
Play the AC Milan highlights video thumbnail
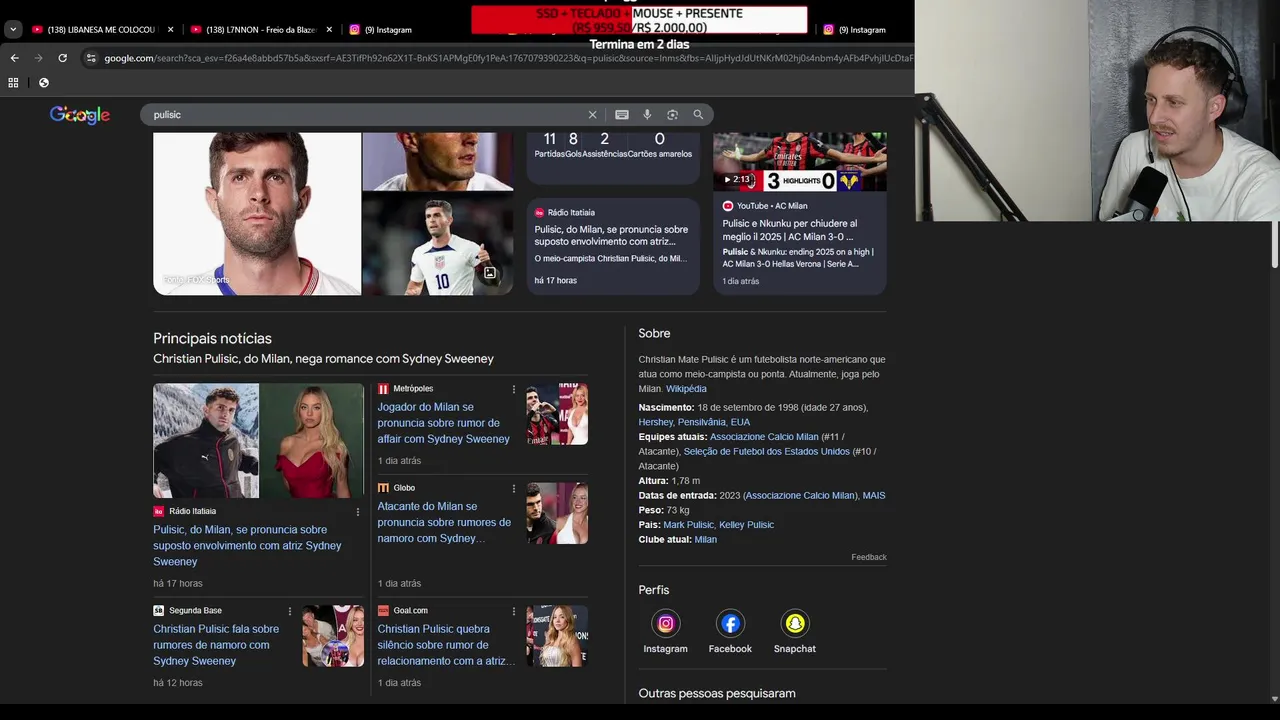coord(800,161)
